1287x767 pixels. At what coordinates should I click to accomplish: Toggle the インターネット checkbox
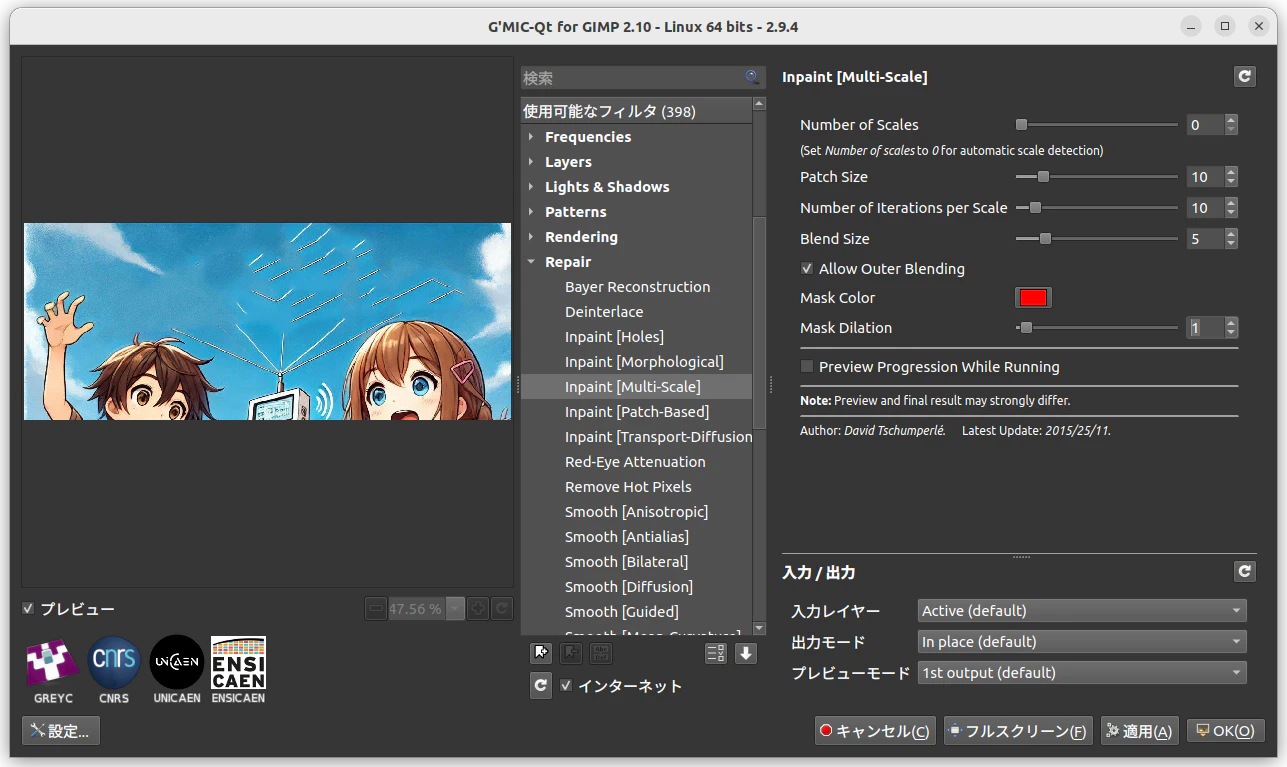567,685
